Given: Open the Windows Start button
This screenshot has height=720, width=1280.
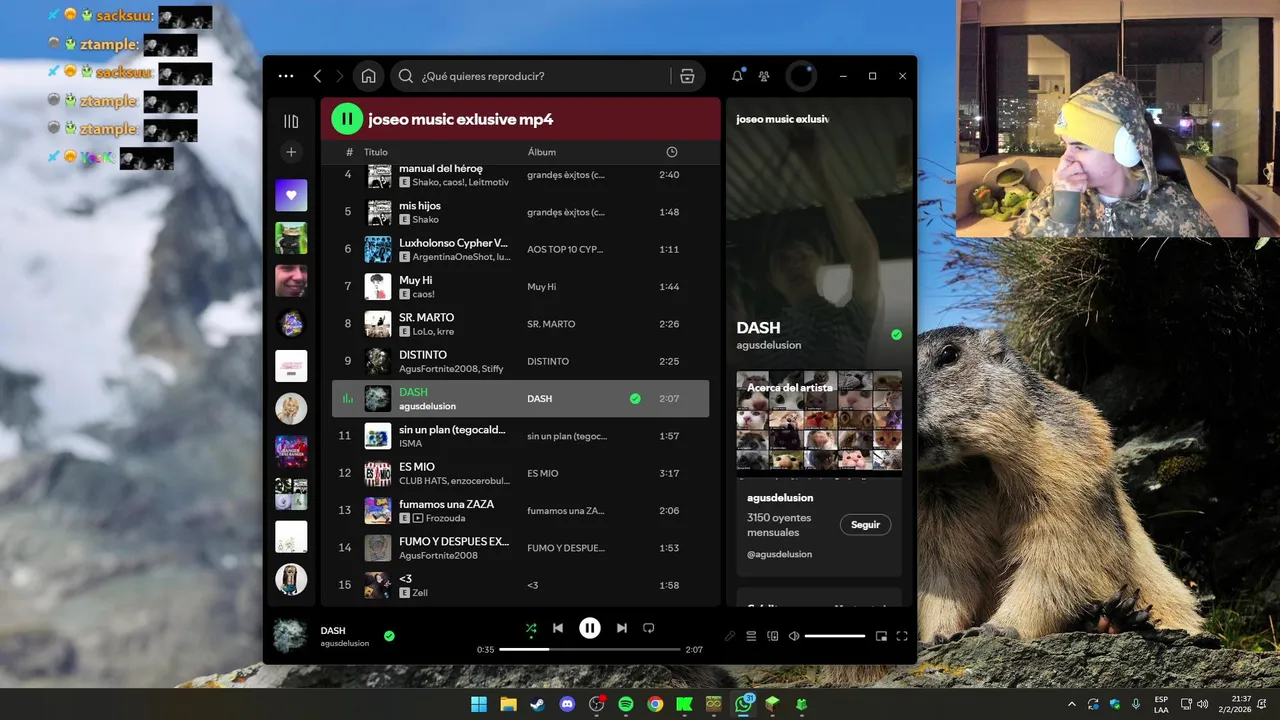Looking at the screenshot, I should 479,704.
